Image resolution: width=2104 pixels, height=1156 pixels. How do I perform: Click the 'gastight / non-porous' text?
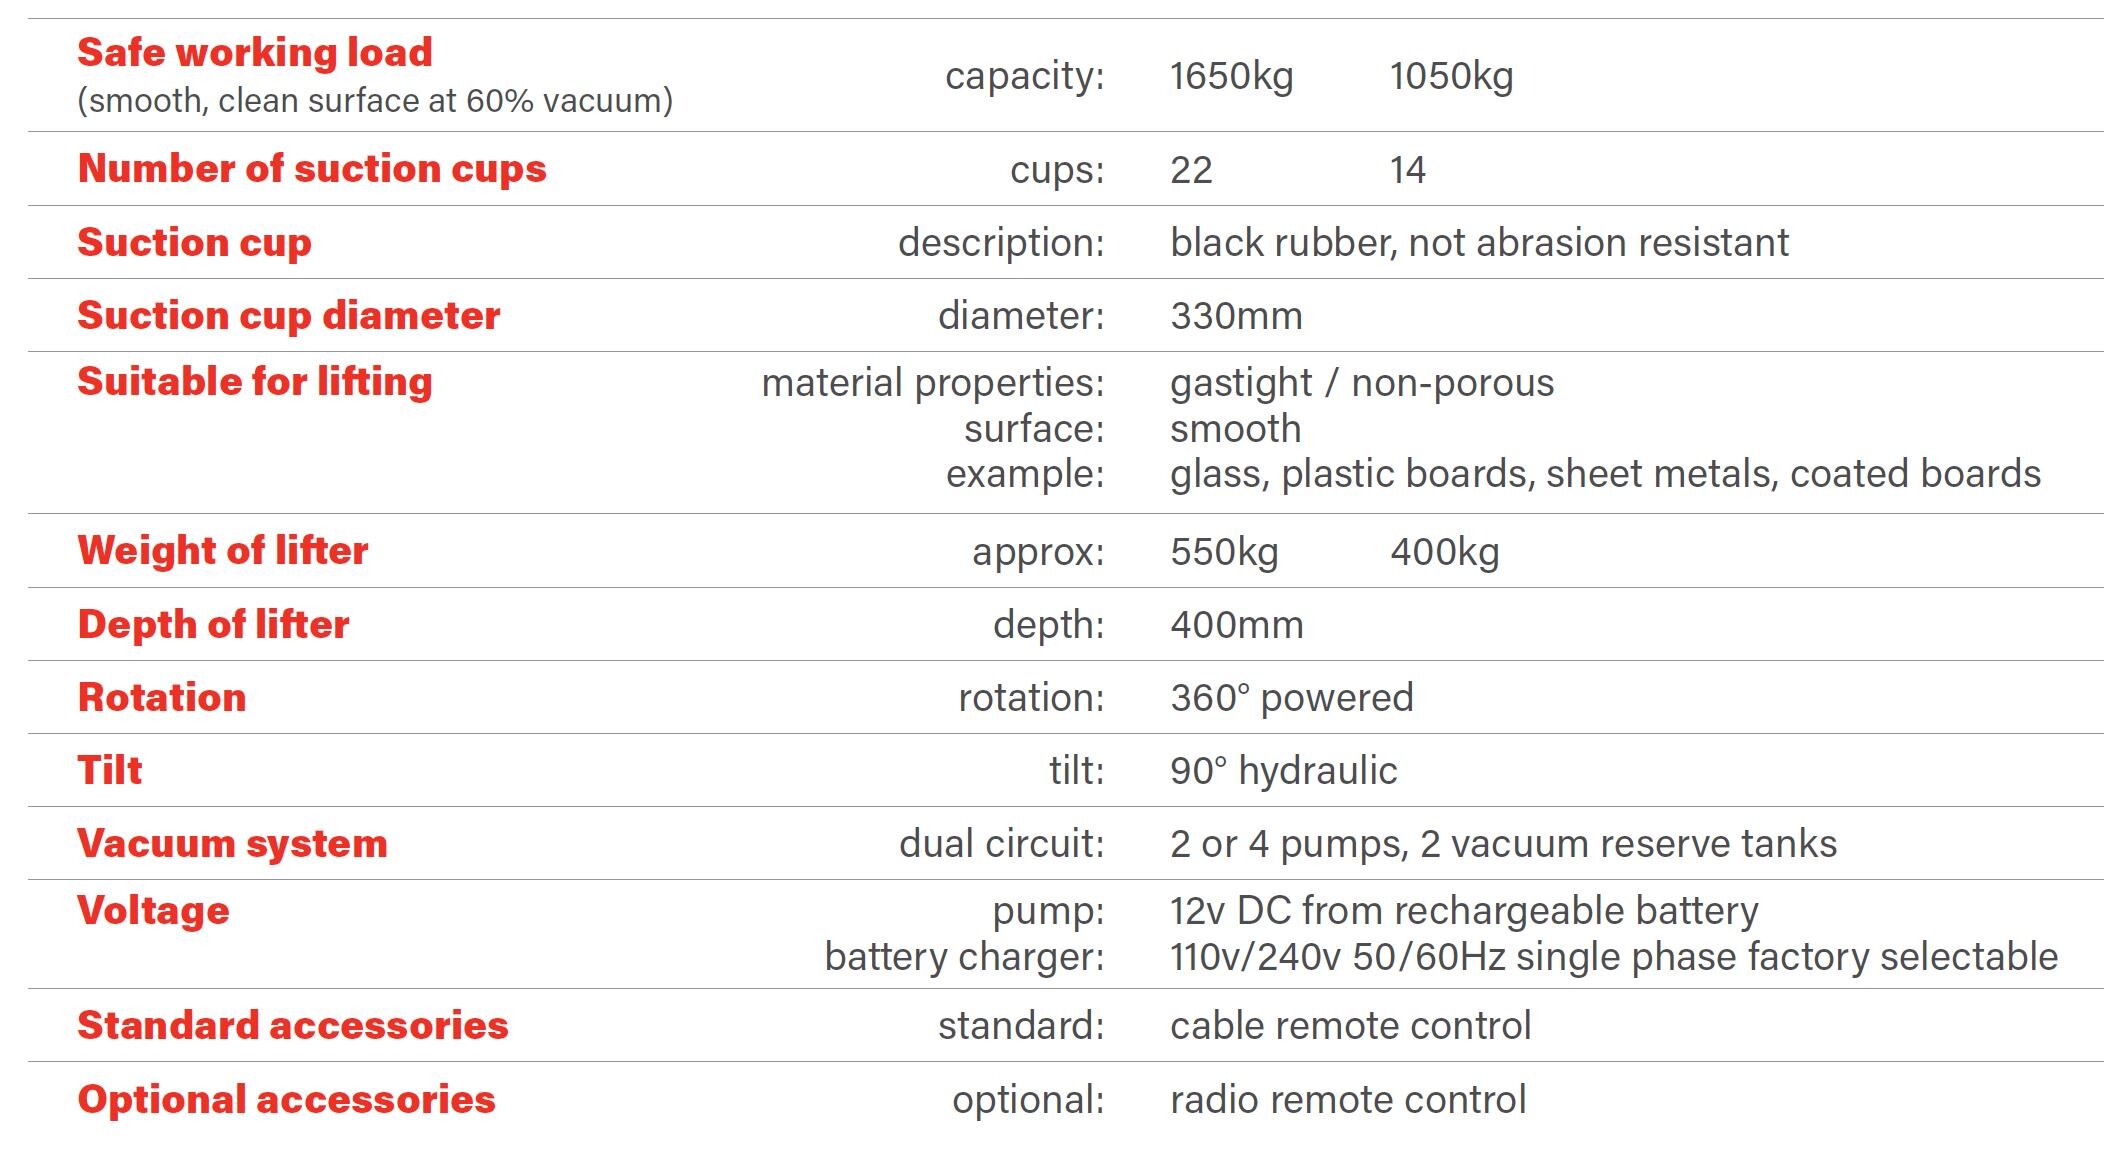tap(1362, 383)
